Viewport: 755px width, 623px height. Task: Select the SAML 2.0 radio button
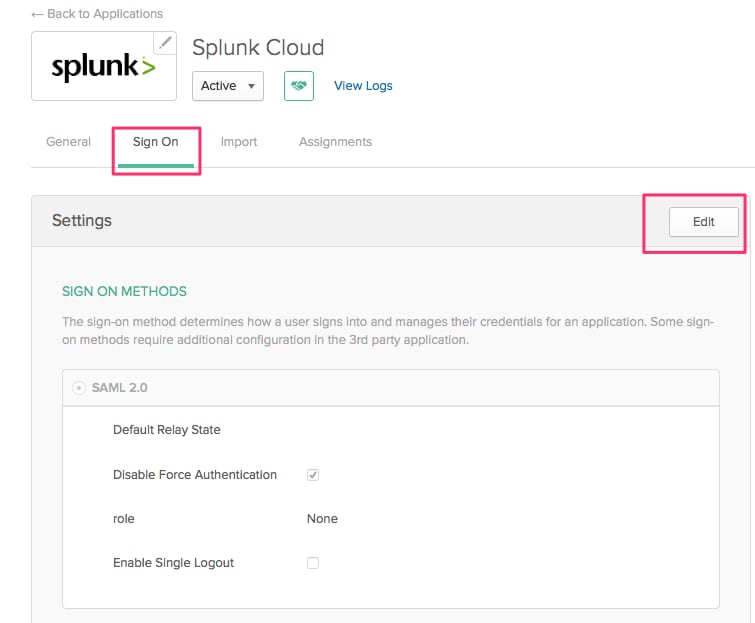79,388
